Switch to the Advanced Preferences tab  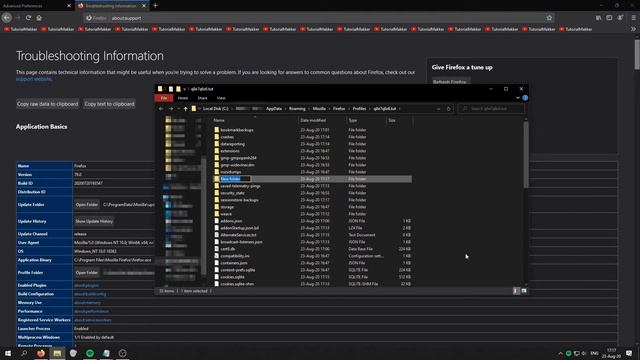[x=36, y=6]
